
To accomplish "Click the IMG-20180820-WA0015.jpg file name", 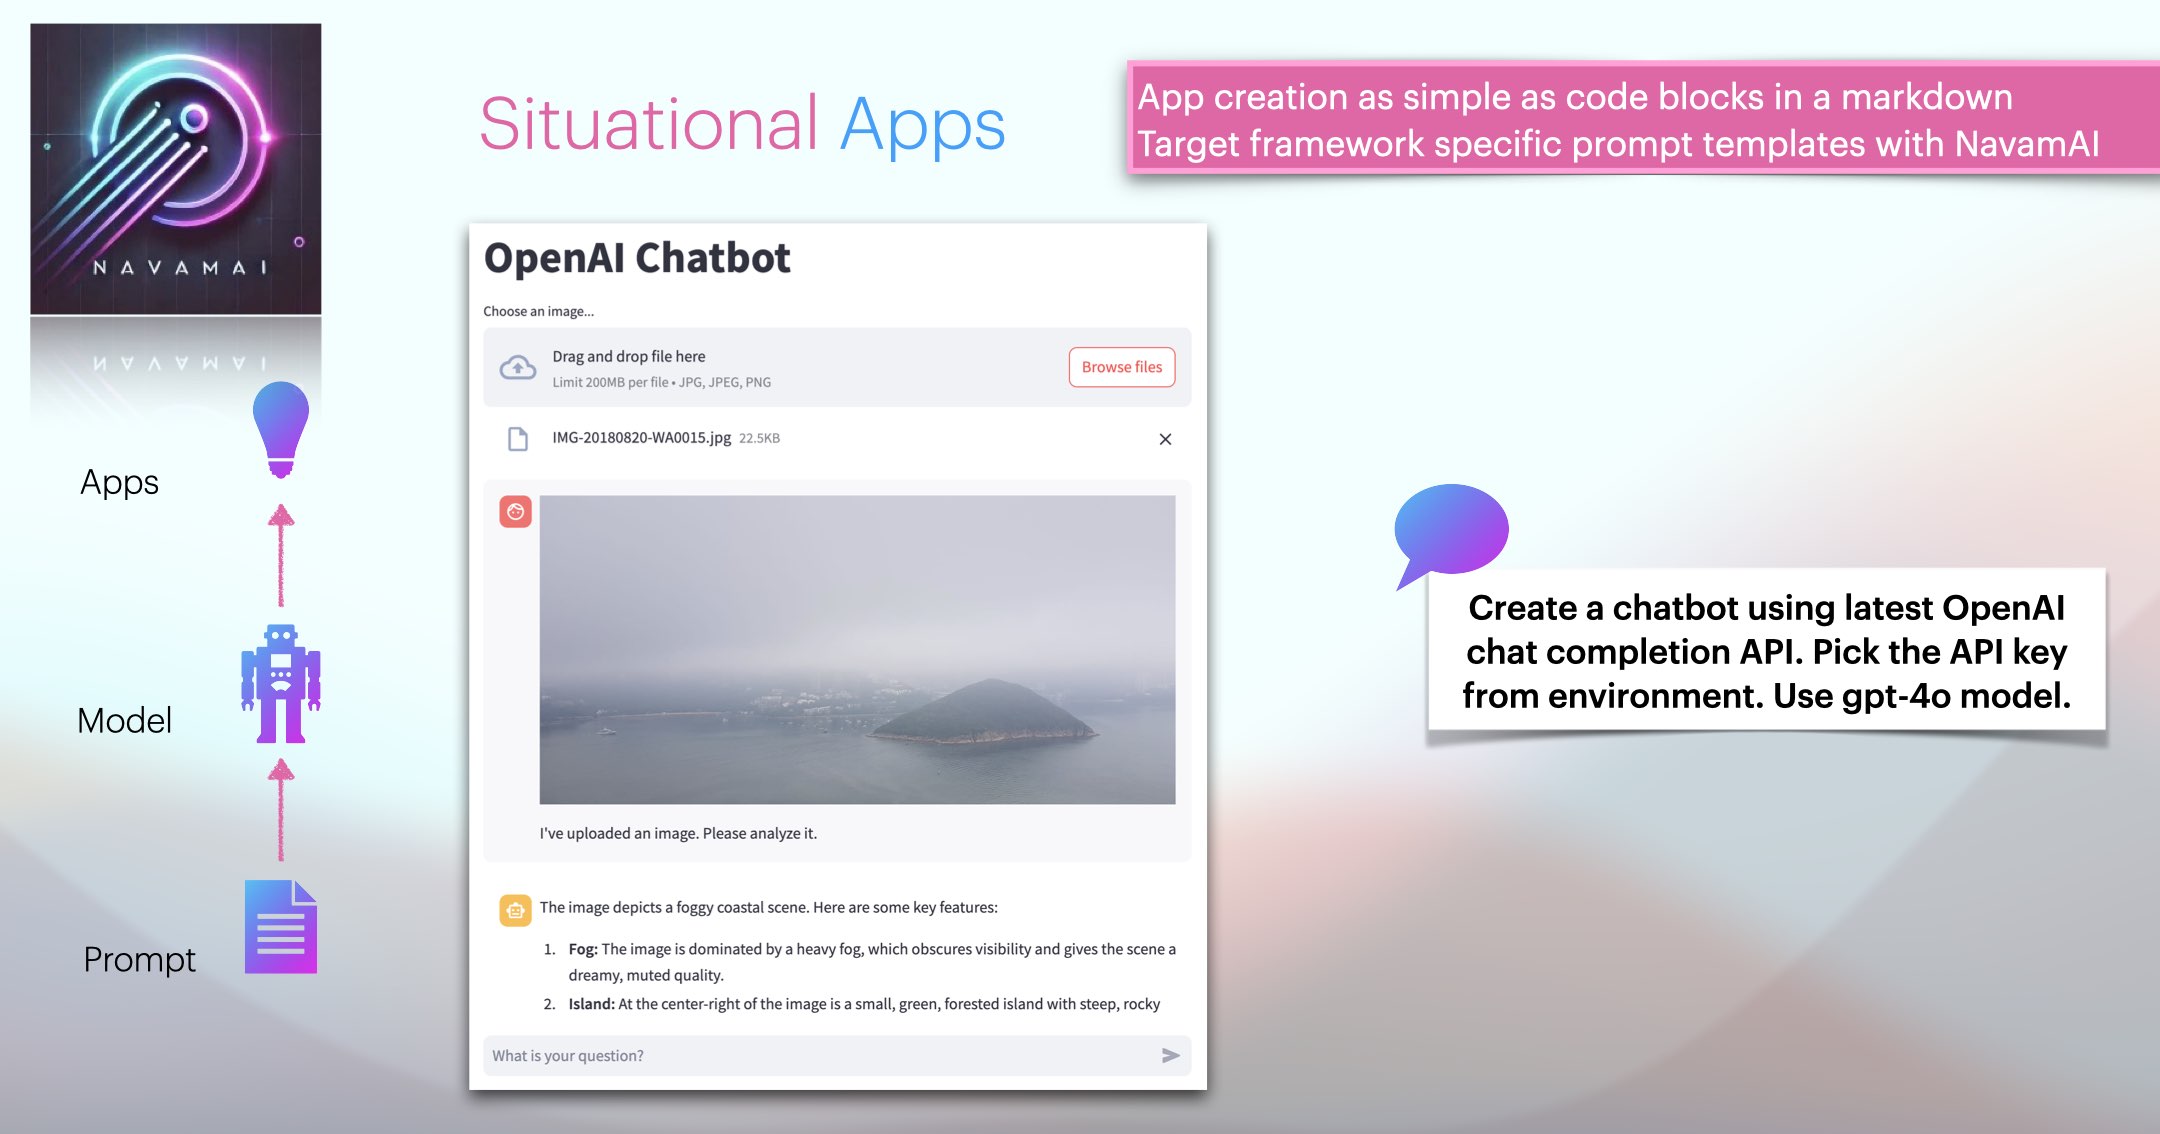I will coord(642,438).
